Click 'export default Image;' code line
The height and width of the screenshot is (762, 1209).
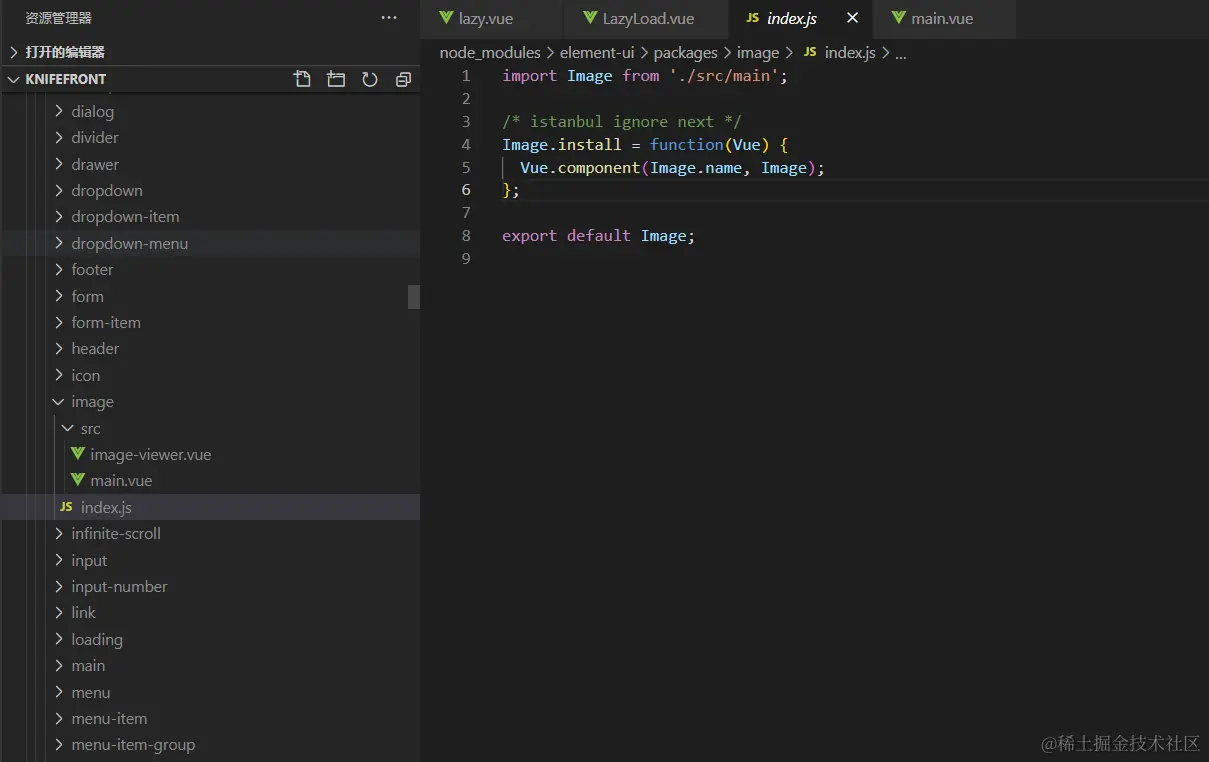[599, 236]
